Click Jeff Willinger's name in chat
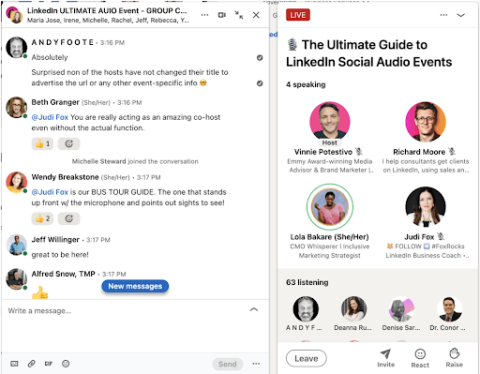The height and width of the screenshot is (374, 480). tap(55, 240)
